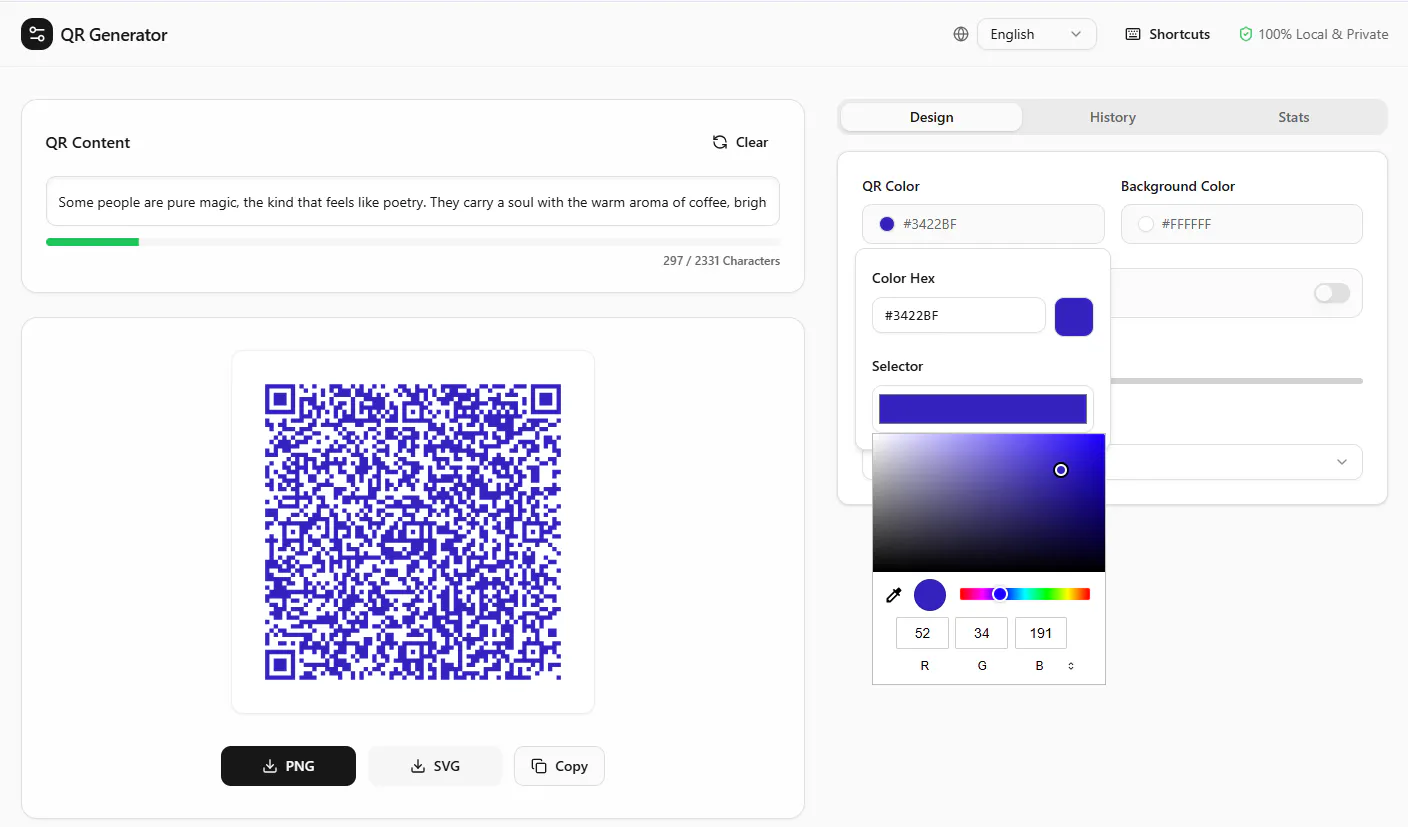Expand the dropdown chevron in Design panel
The image size is (1408, 827).
coord(1341,462)
